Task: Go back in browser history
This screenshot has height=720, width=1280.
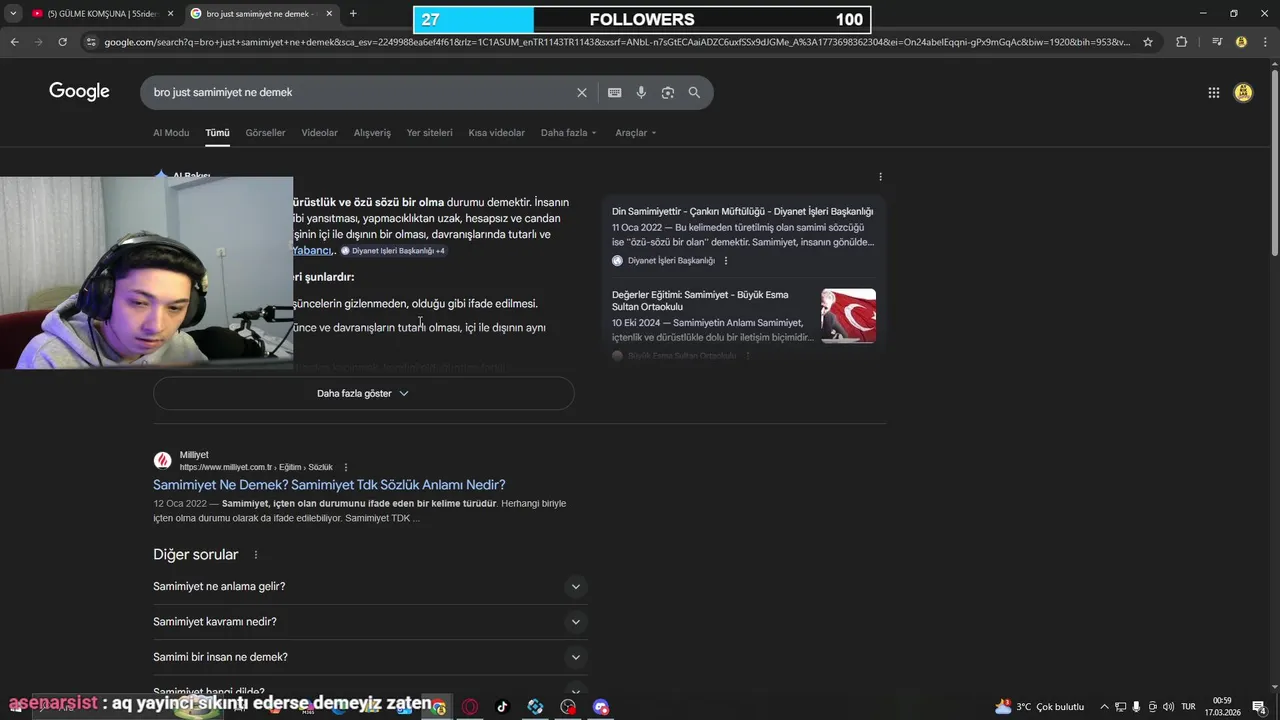Action: (14, 42)
